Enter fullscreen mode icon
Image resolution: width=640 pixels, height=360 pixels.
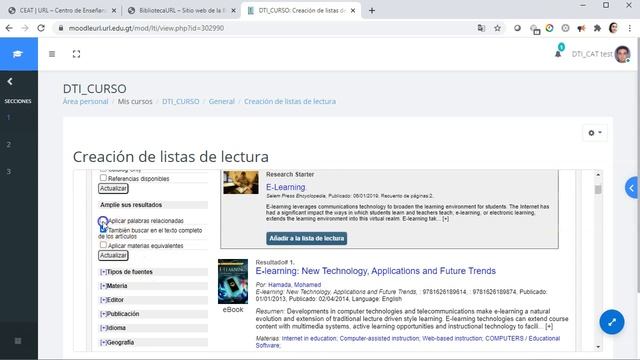tap(76, 54)
